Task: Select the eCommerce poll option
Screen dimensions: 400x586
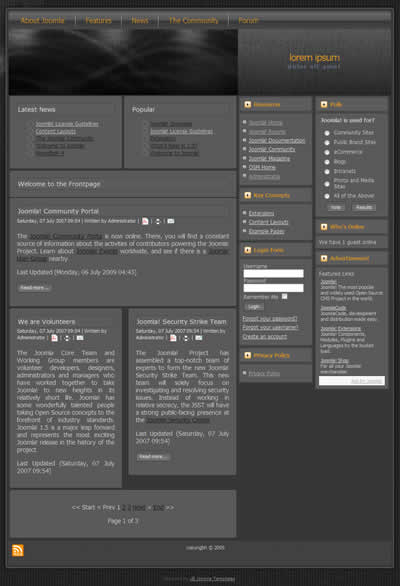Action: 327,152
